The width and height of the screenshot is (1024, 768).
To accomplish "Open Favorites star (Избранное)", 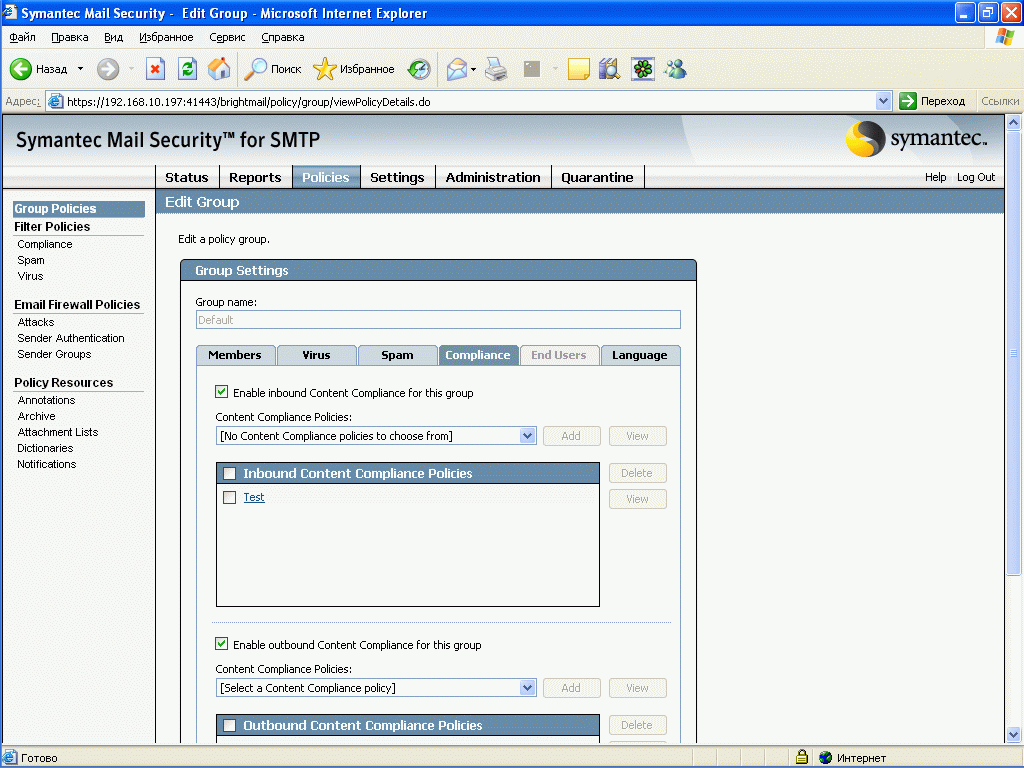I will 325,69.
